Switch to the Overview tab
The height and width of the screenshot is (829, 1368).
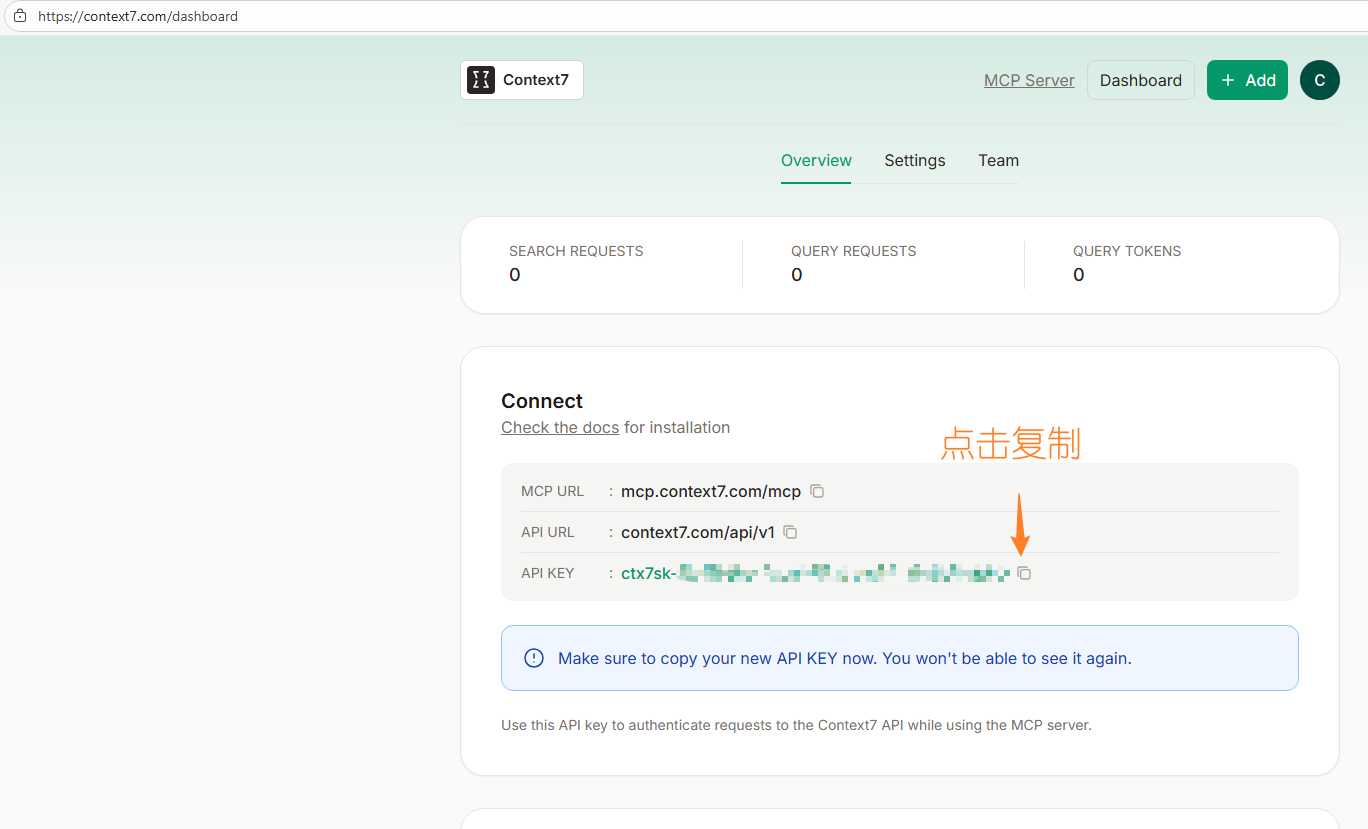816,161
